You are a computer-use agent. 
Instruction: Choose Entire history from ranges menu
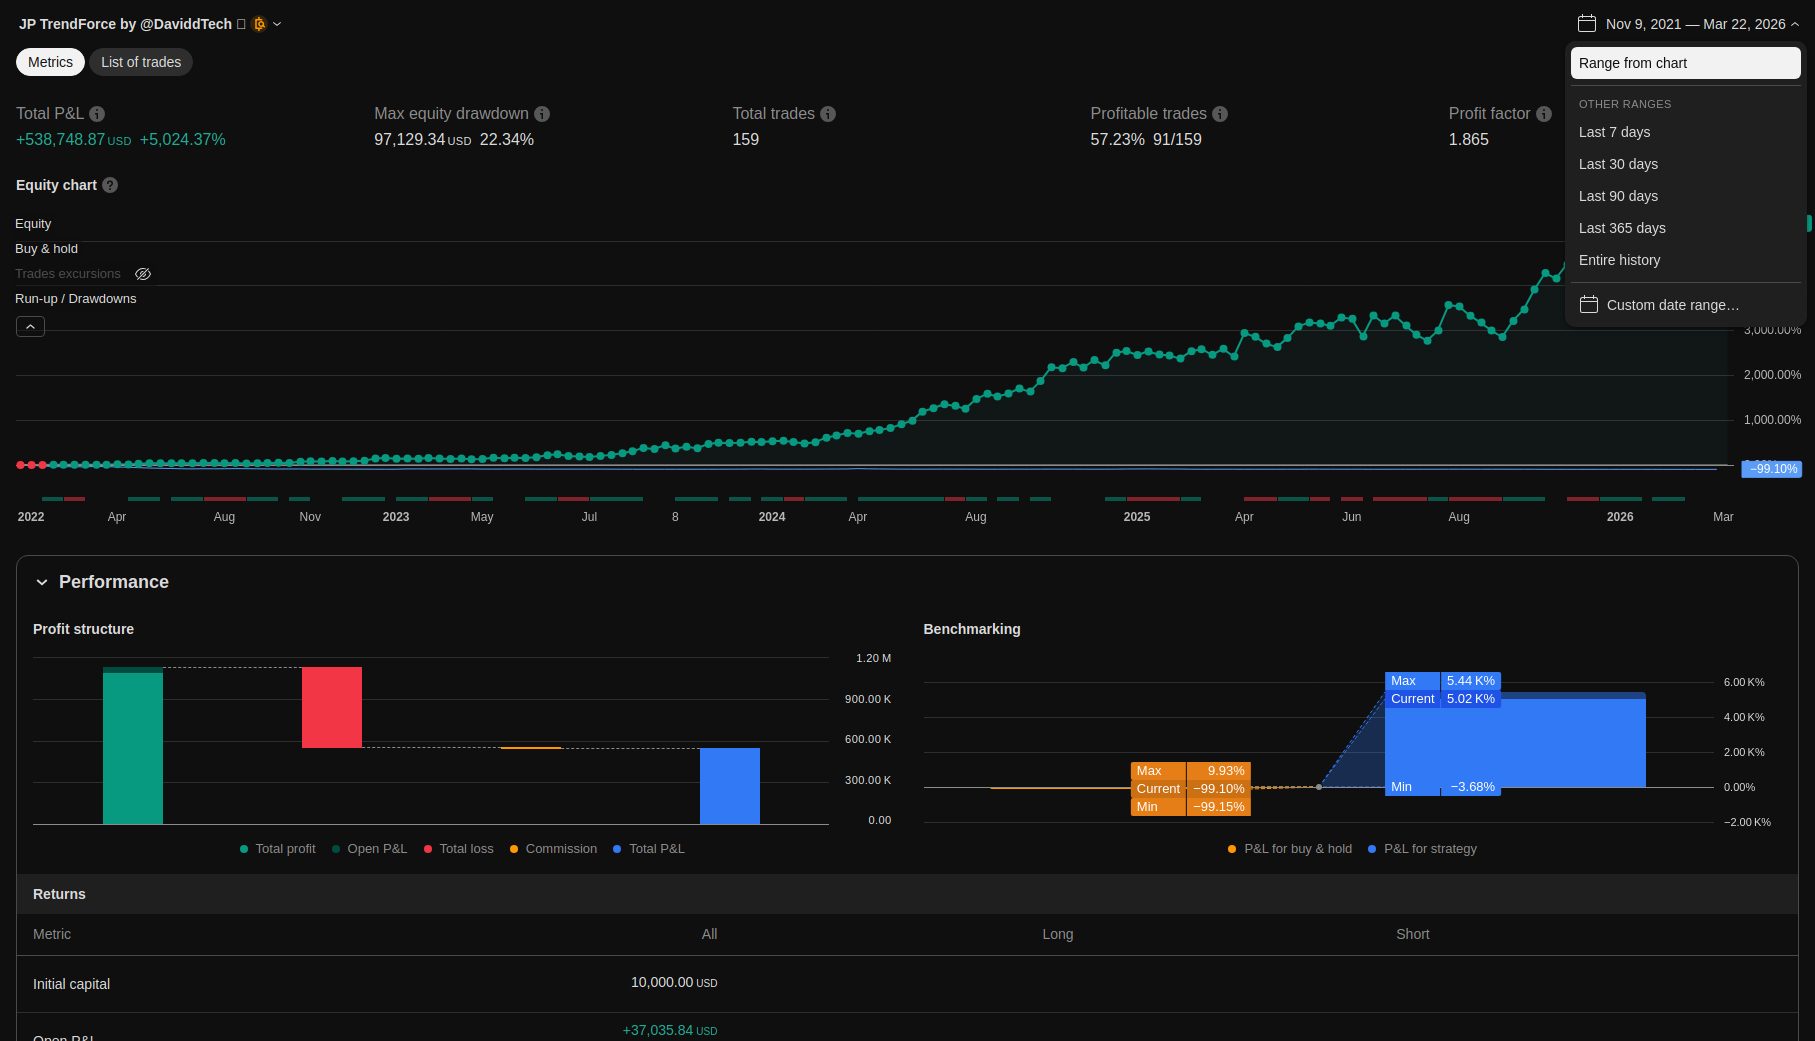1619,260
